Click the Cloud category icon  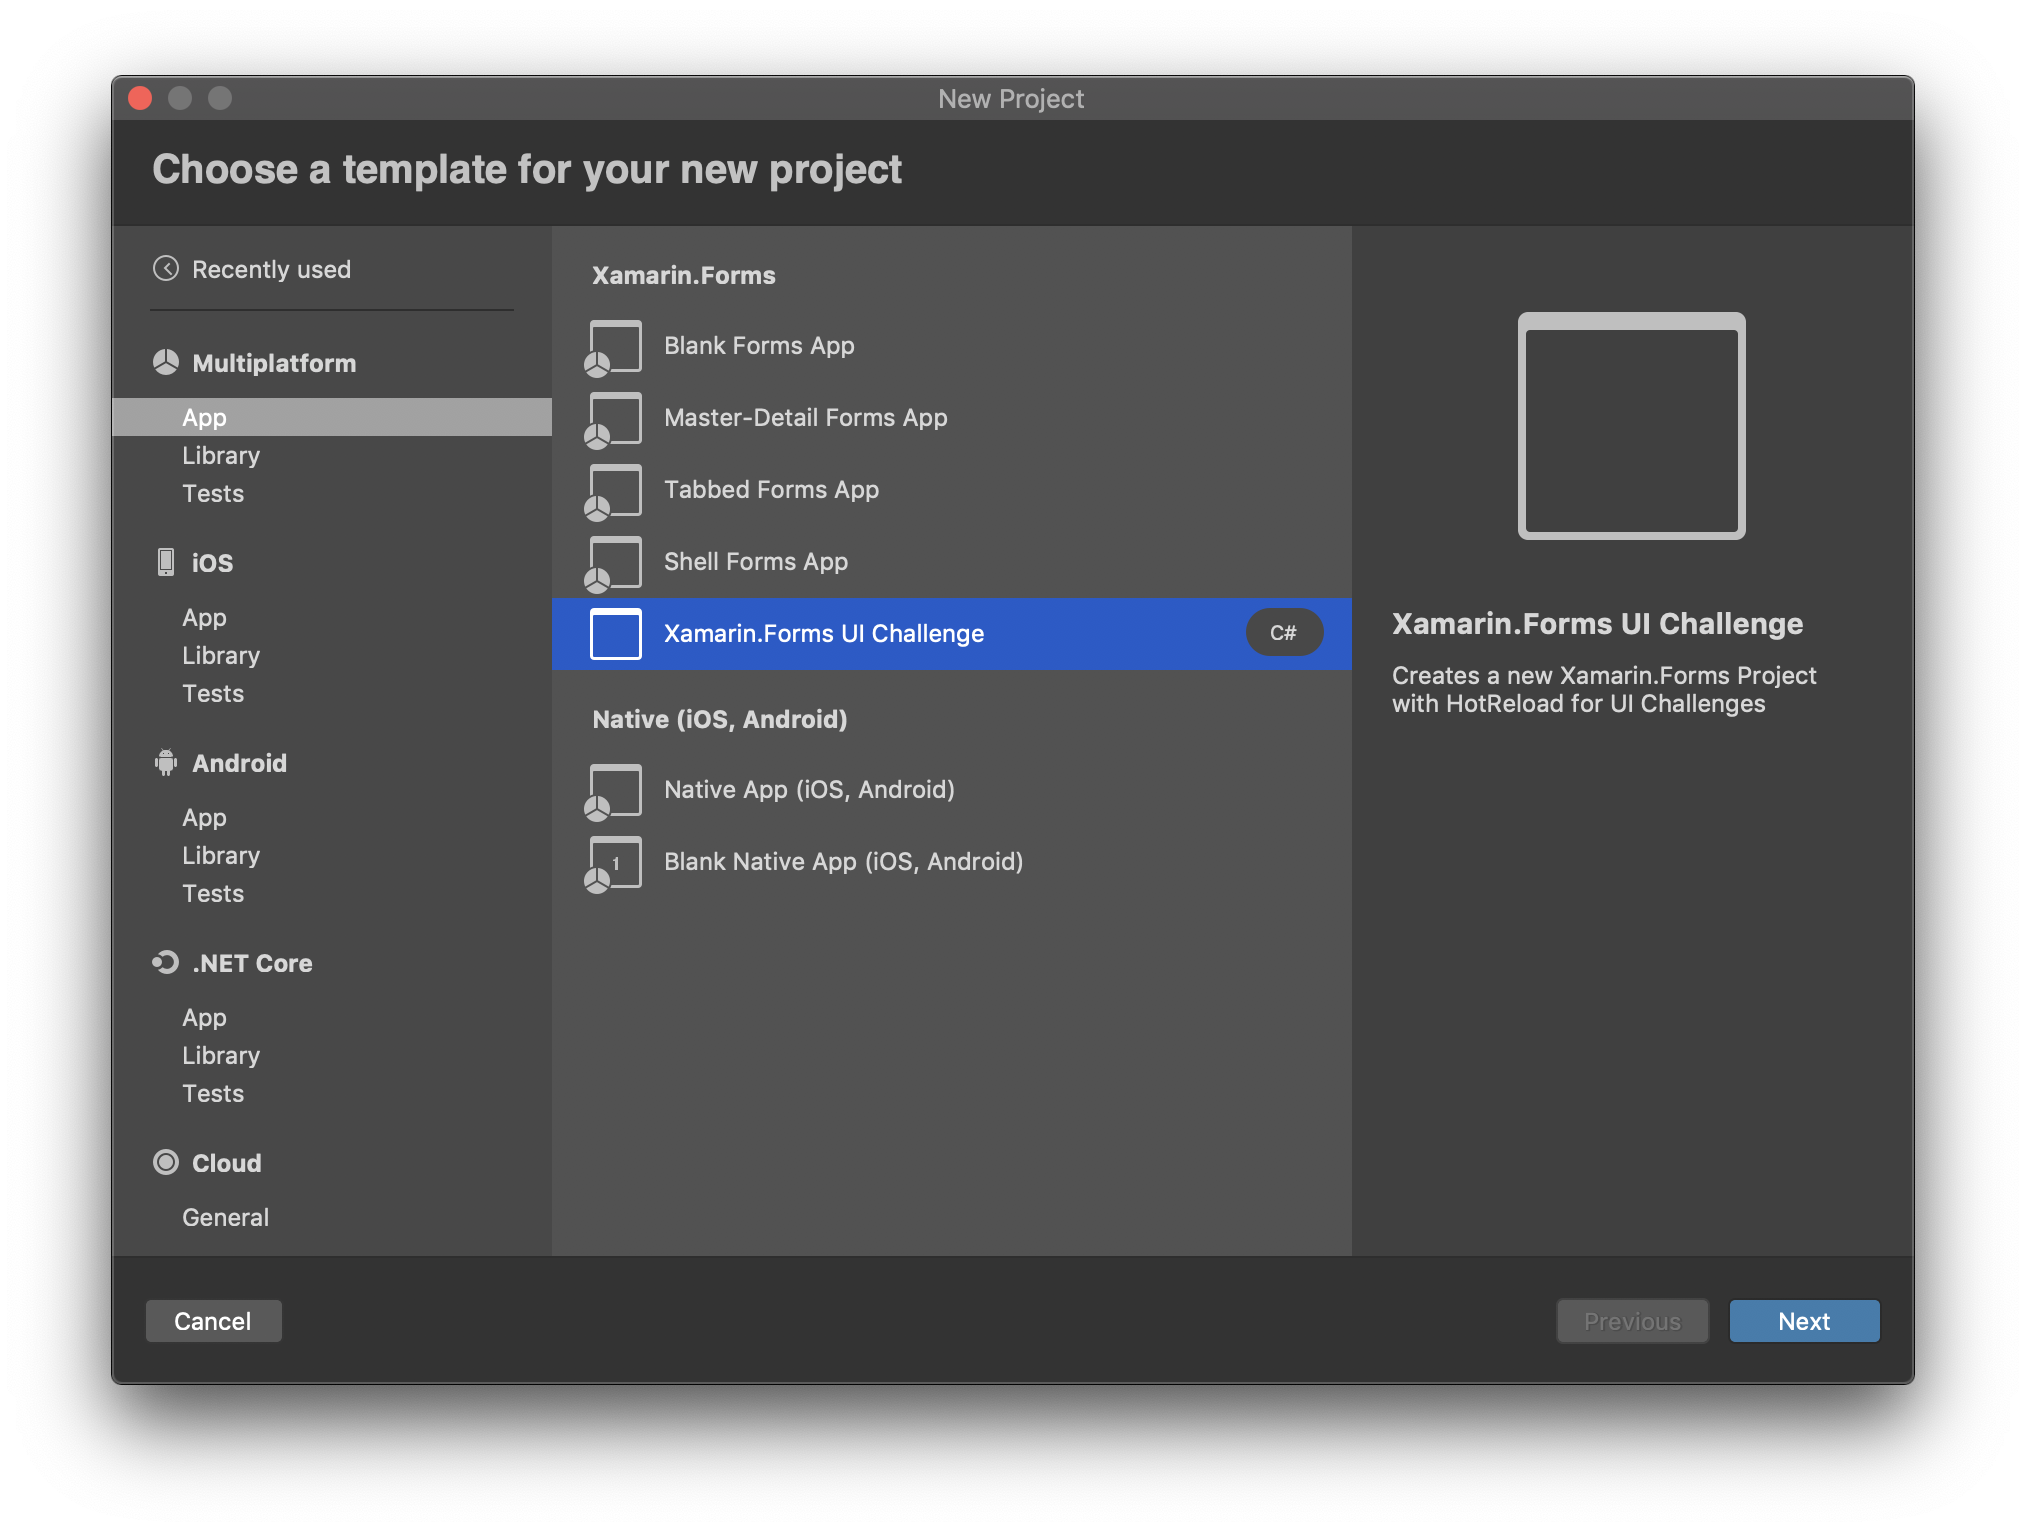click(x=166, y=1162)
